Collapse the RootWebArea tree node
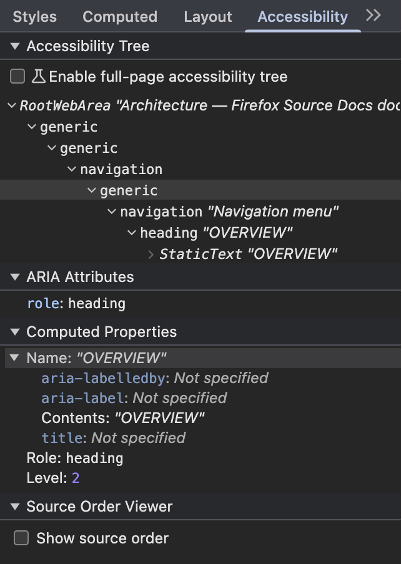This screenshot has height=564, width=402. pyautogui.click(x=12, y=106)
